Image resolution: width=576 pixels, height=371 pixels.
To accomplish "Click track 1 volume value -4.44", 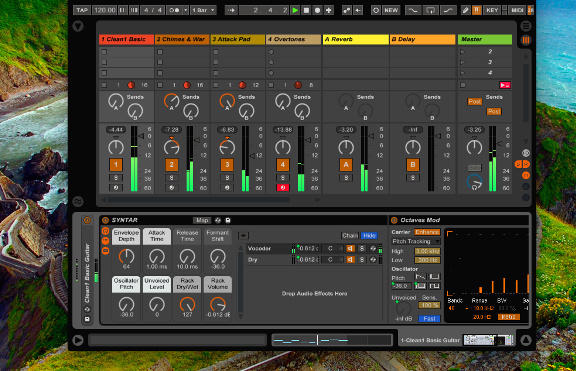I will 116,130.
